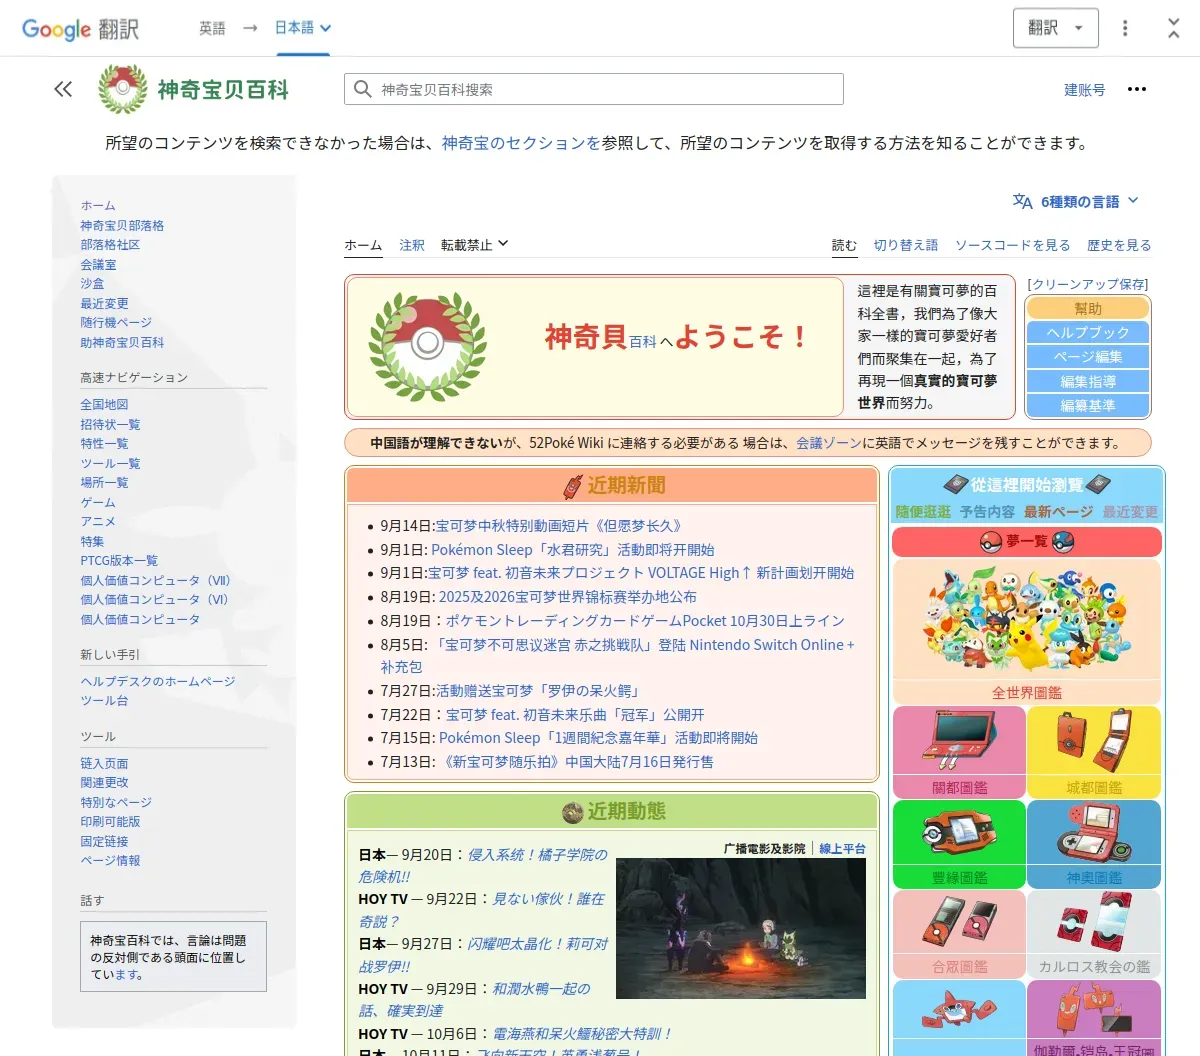This screenshot has height=1056, width=1200.
Task: Open the 予告内容 link
Action: point(987,512)
